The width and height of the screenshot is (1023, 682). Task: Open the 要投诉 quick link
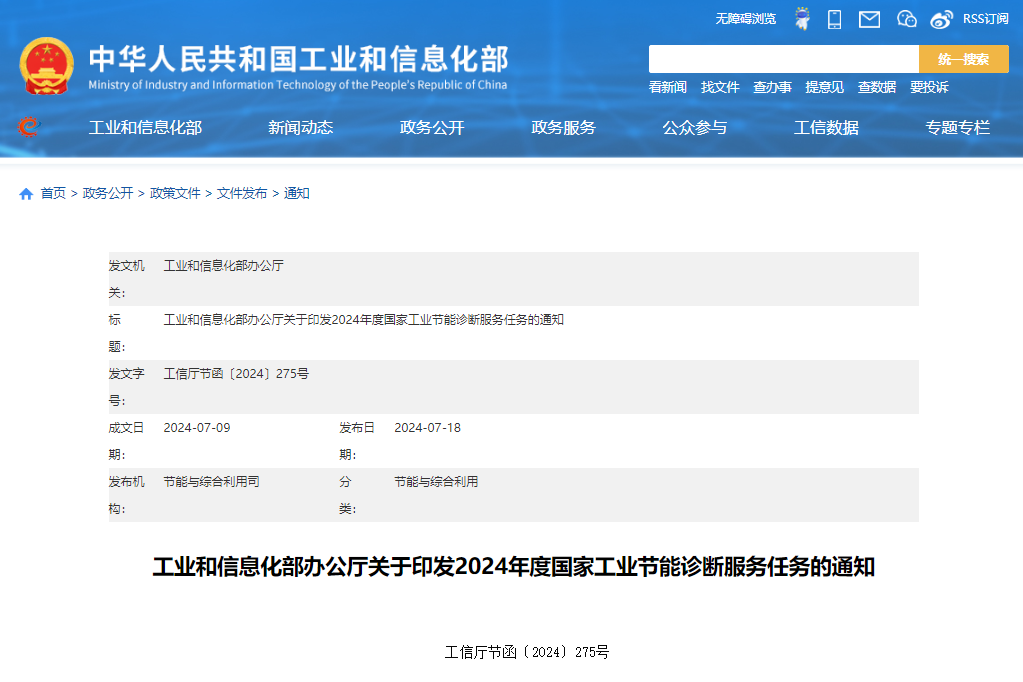click(x=929, y=87)
